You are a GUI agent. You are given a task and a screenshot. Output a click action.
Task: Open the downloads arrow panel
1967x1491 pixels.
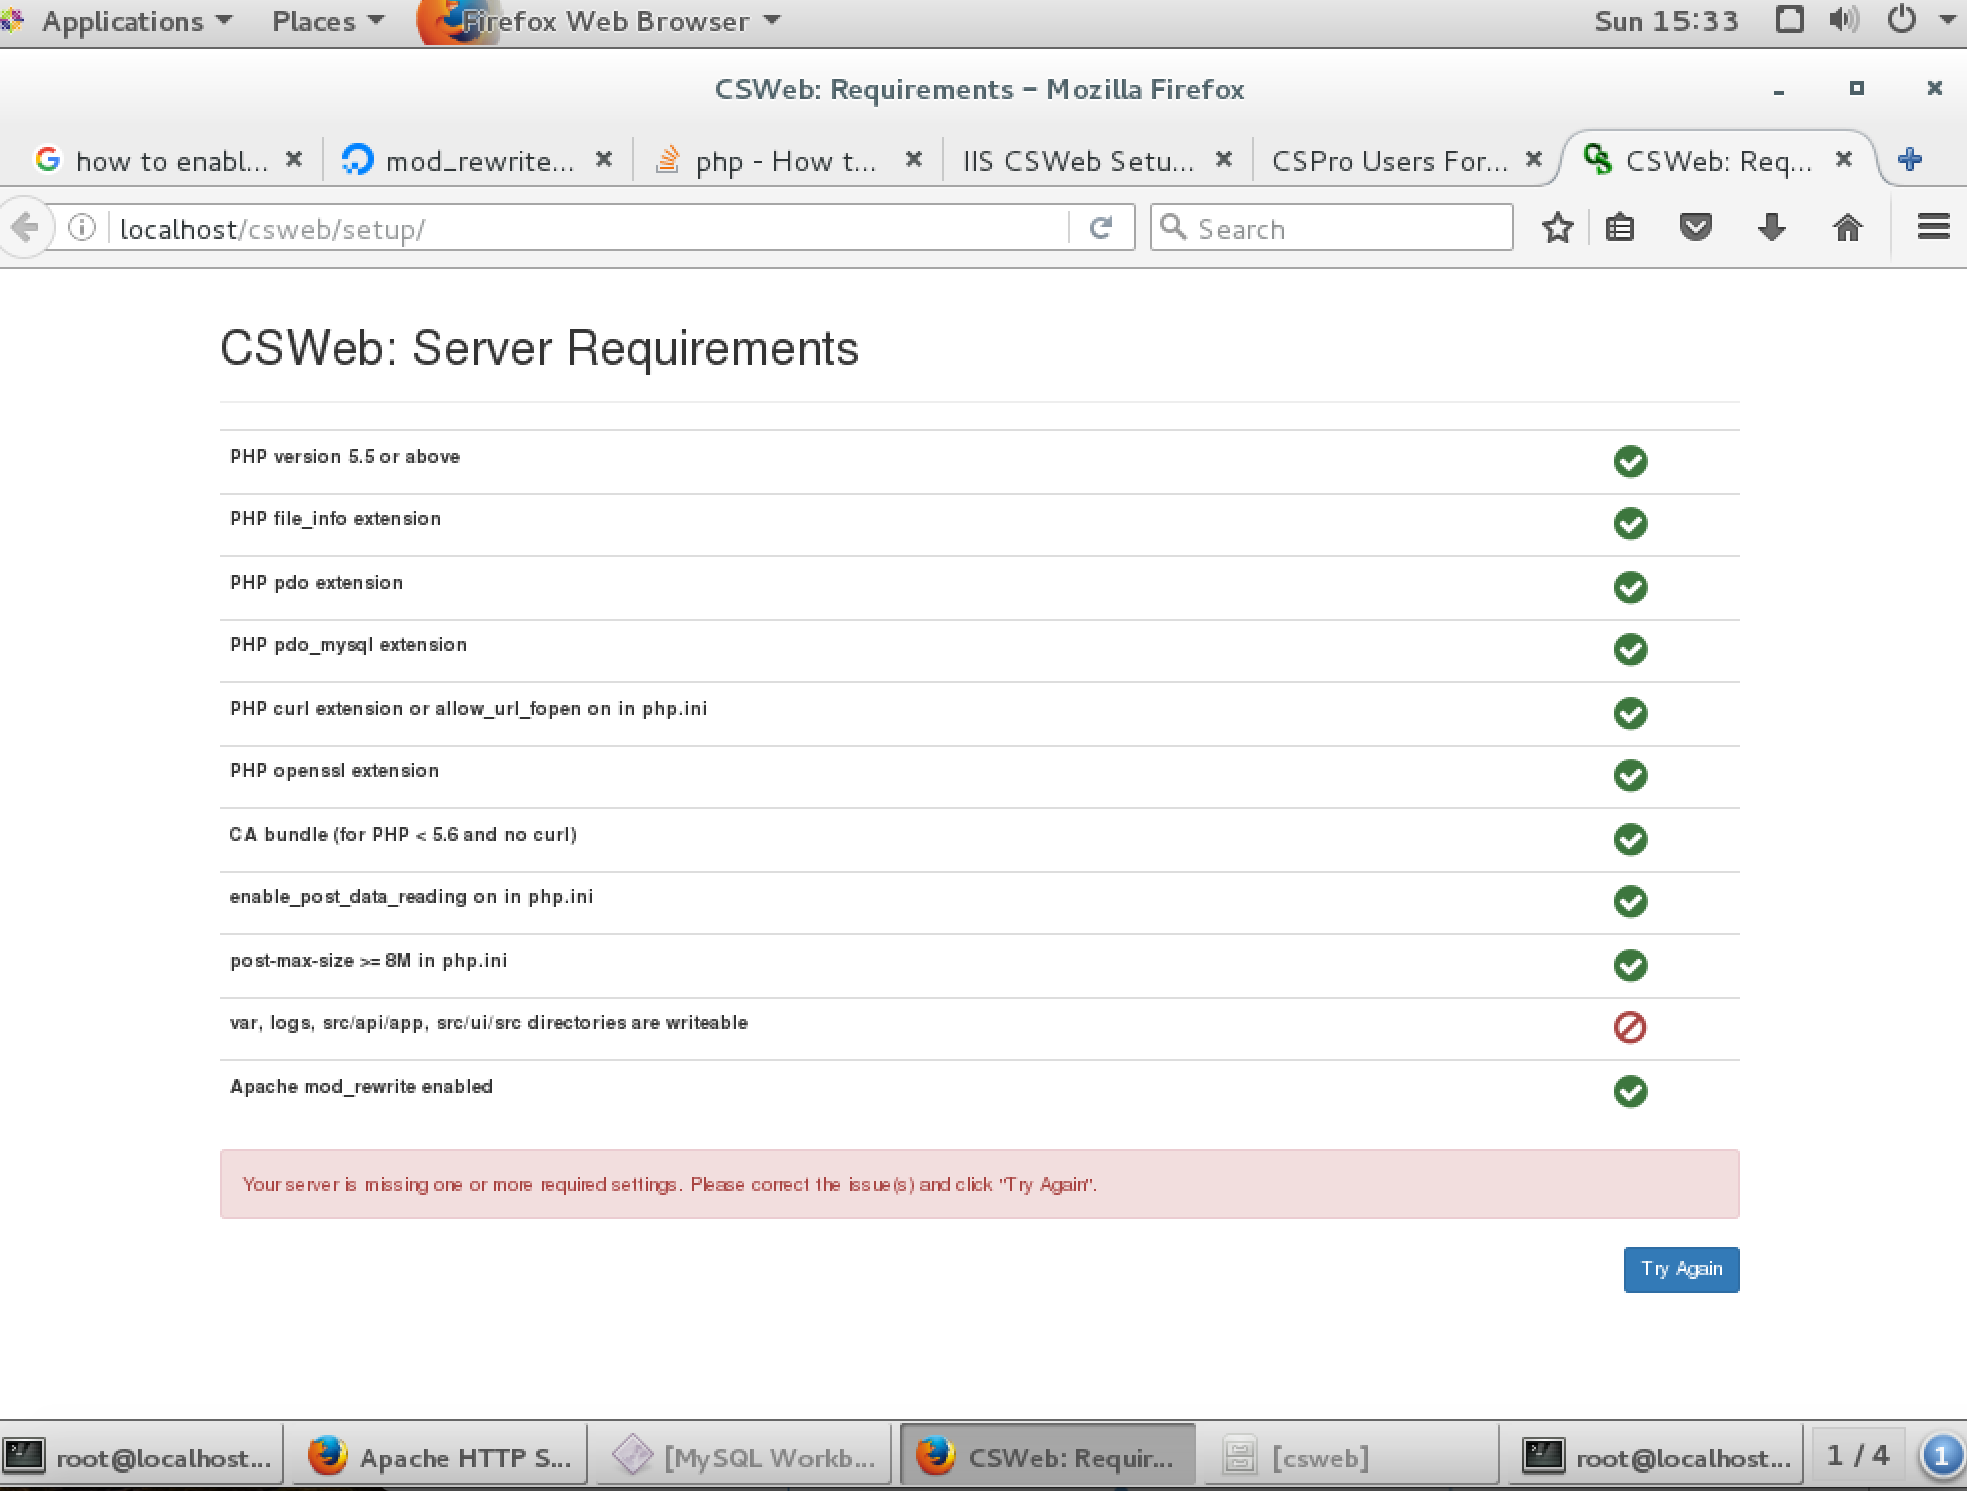tap(1771, 228)
